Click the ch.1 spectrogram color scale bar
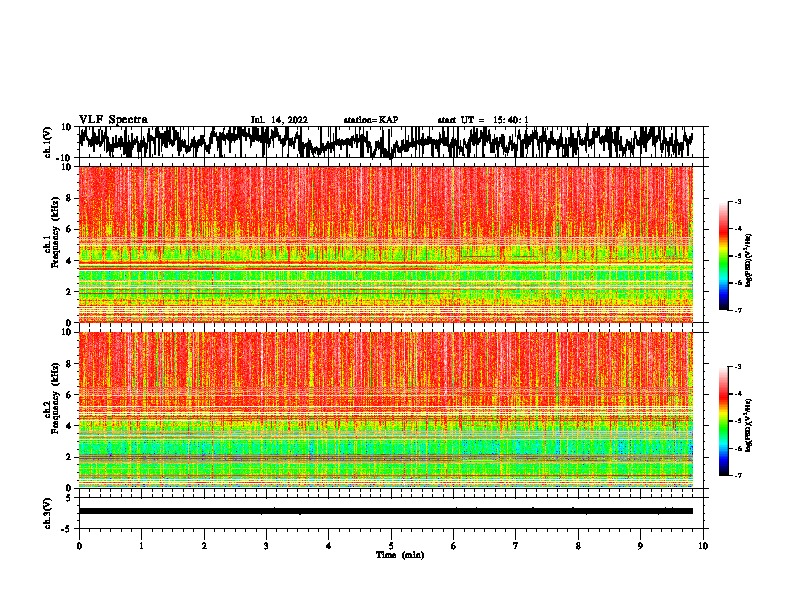This screenshot has width=792, height=612. tap(724, 256)
